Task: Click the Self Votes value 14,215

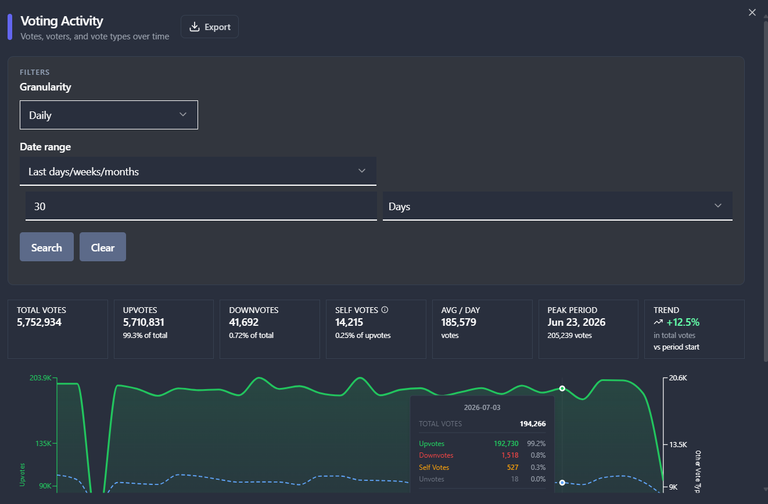Action: [x=349, y=322]
